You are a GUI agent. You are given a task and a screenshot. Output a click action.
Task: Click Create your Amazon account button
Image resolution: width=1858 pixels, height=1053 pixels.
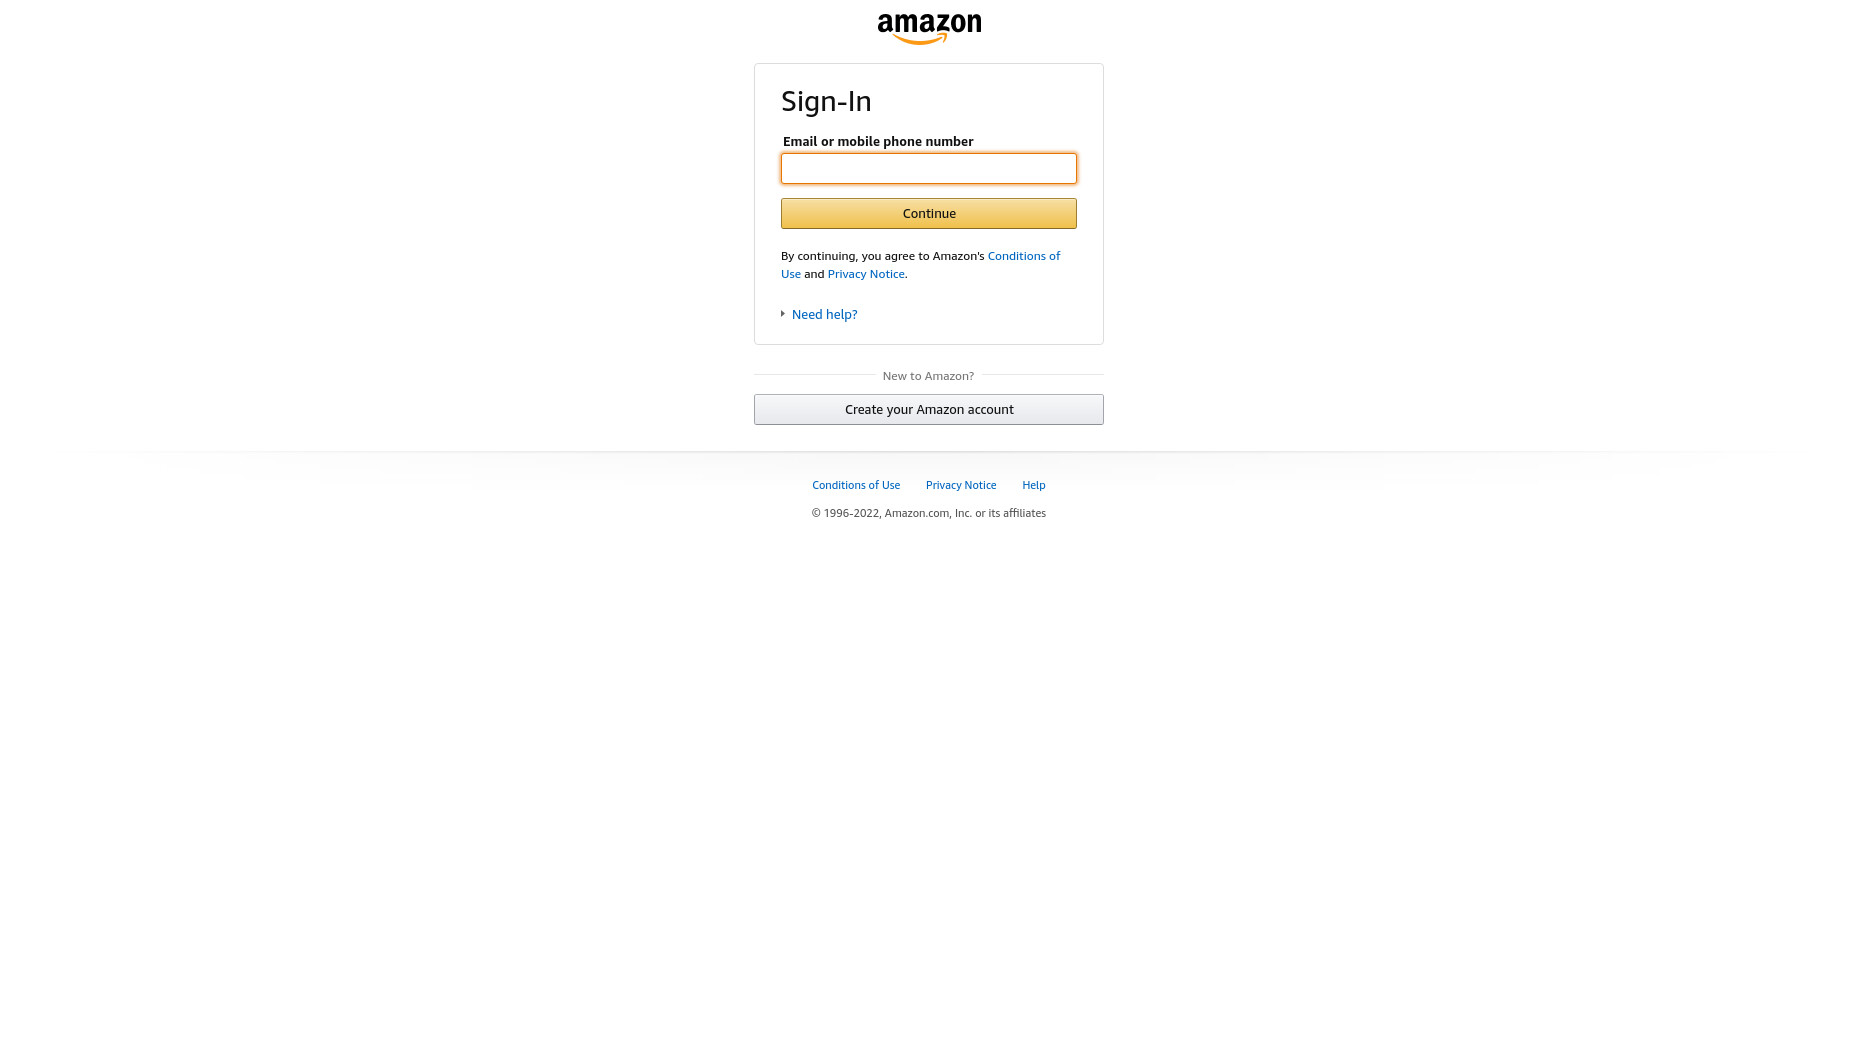click(x=929, y=409)
